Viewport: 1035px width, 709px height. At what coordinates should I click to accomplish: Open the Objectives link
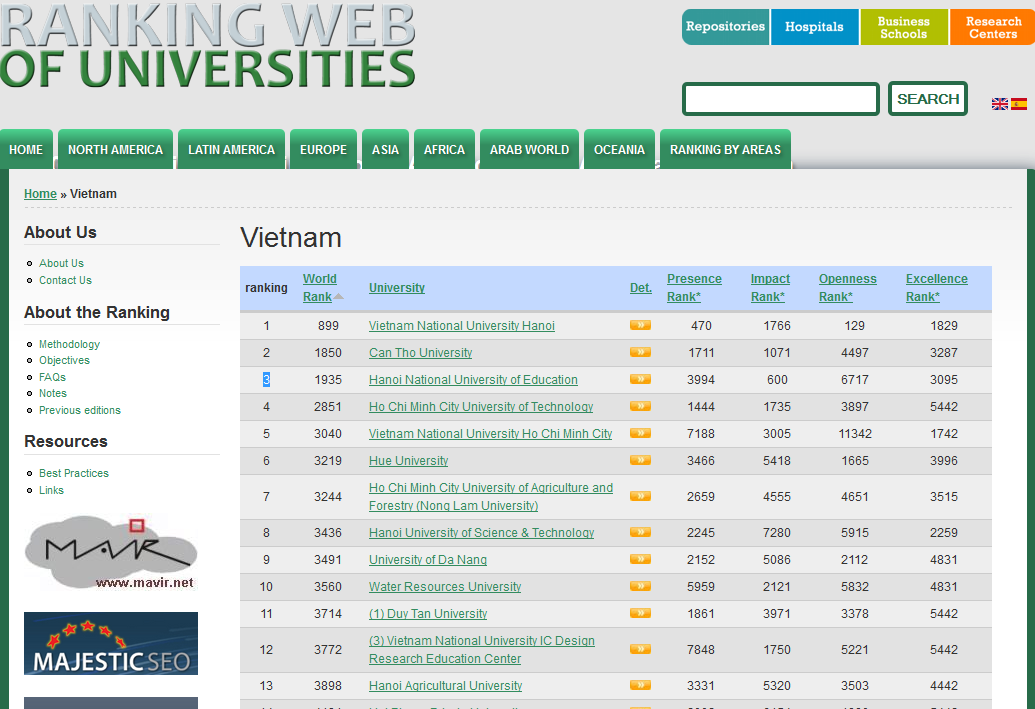click(x=64, y=360)
